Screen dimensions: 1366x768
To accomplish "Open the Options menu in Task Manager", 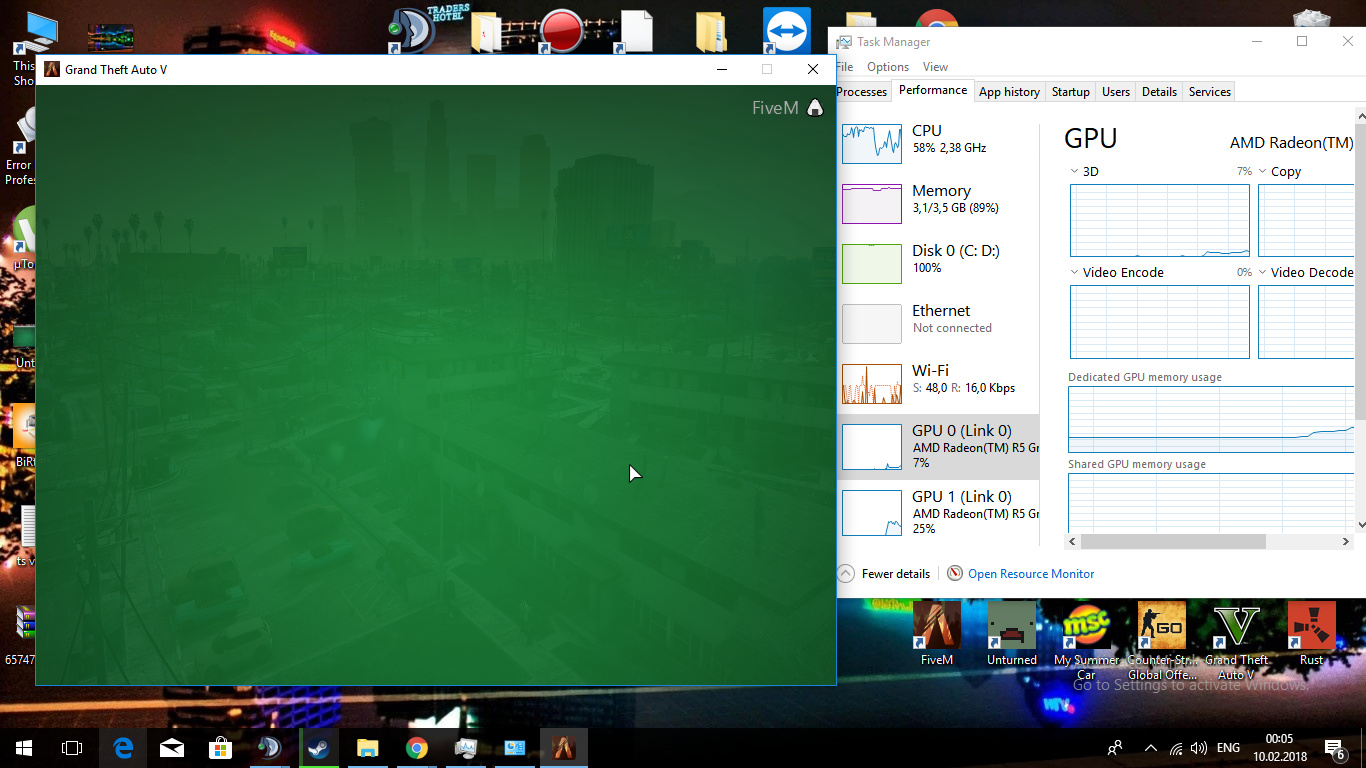I will tap(888, 67).
